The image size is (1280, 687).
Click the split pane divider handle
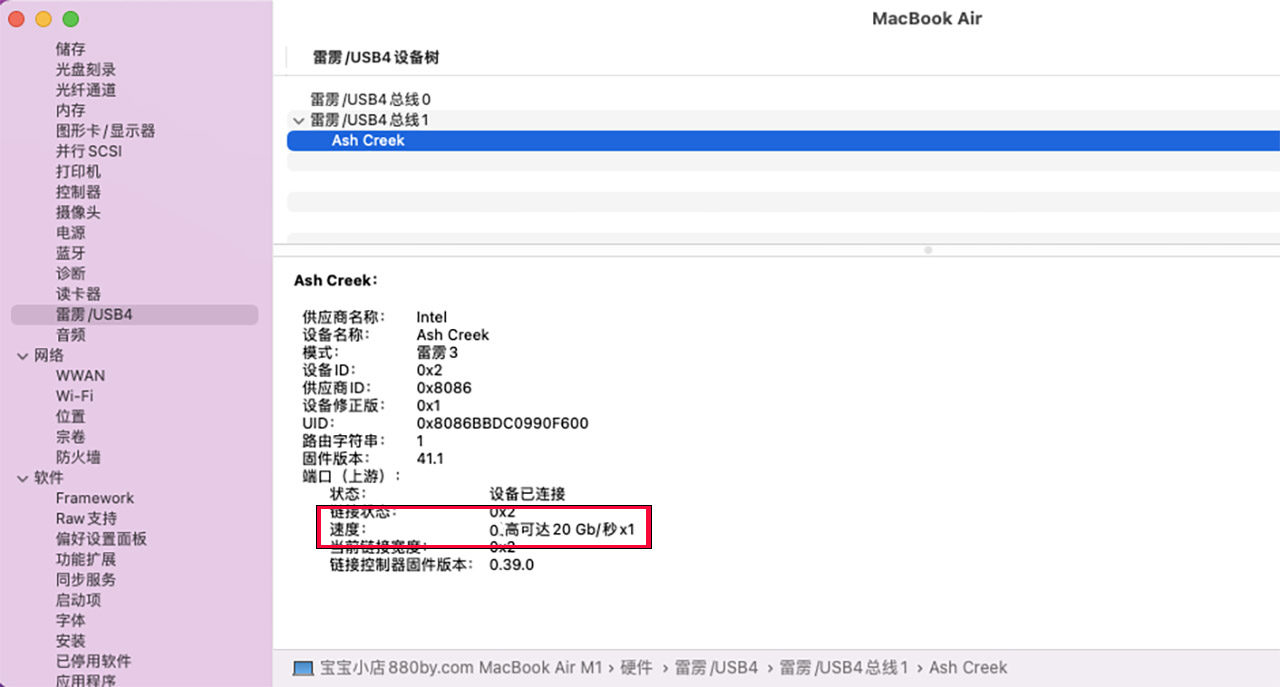[x=928, y=250]
